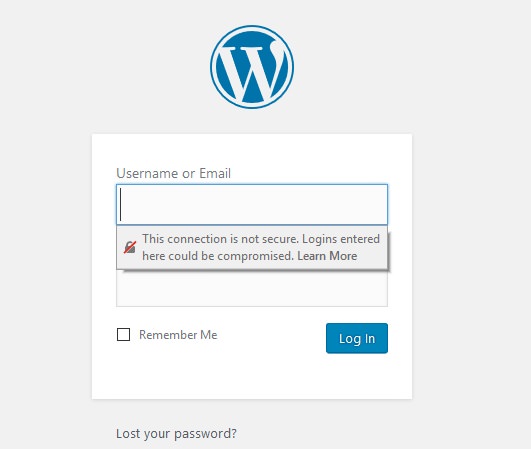Open the Lost your password? link
The image size is (531, 449).
point(176,434)
